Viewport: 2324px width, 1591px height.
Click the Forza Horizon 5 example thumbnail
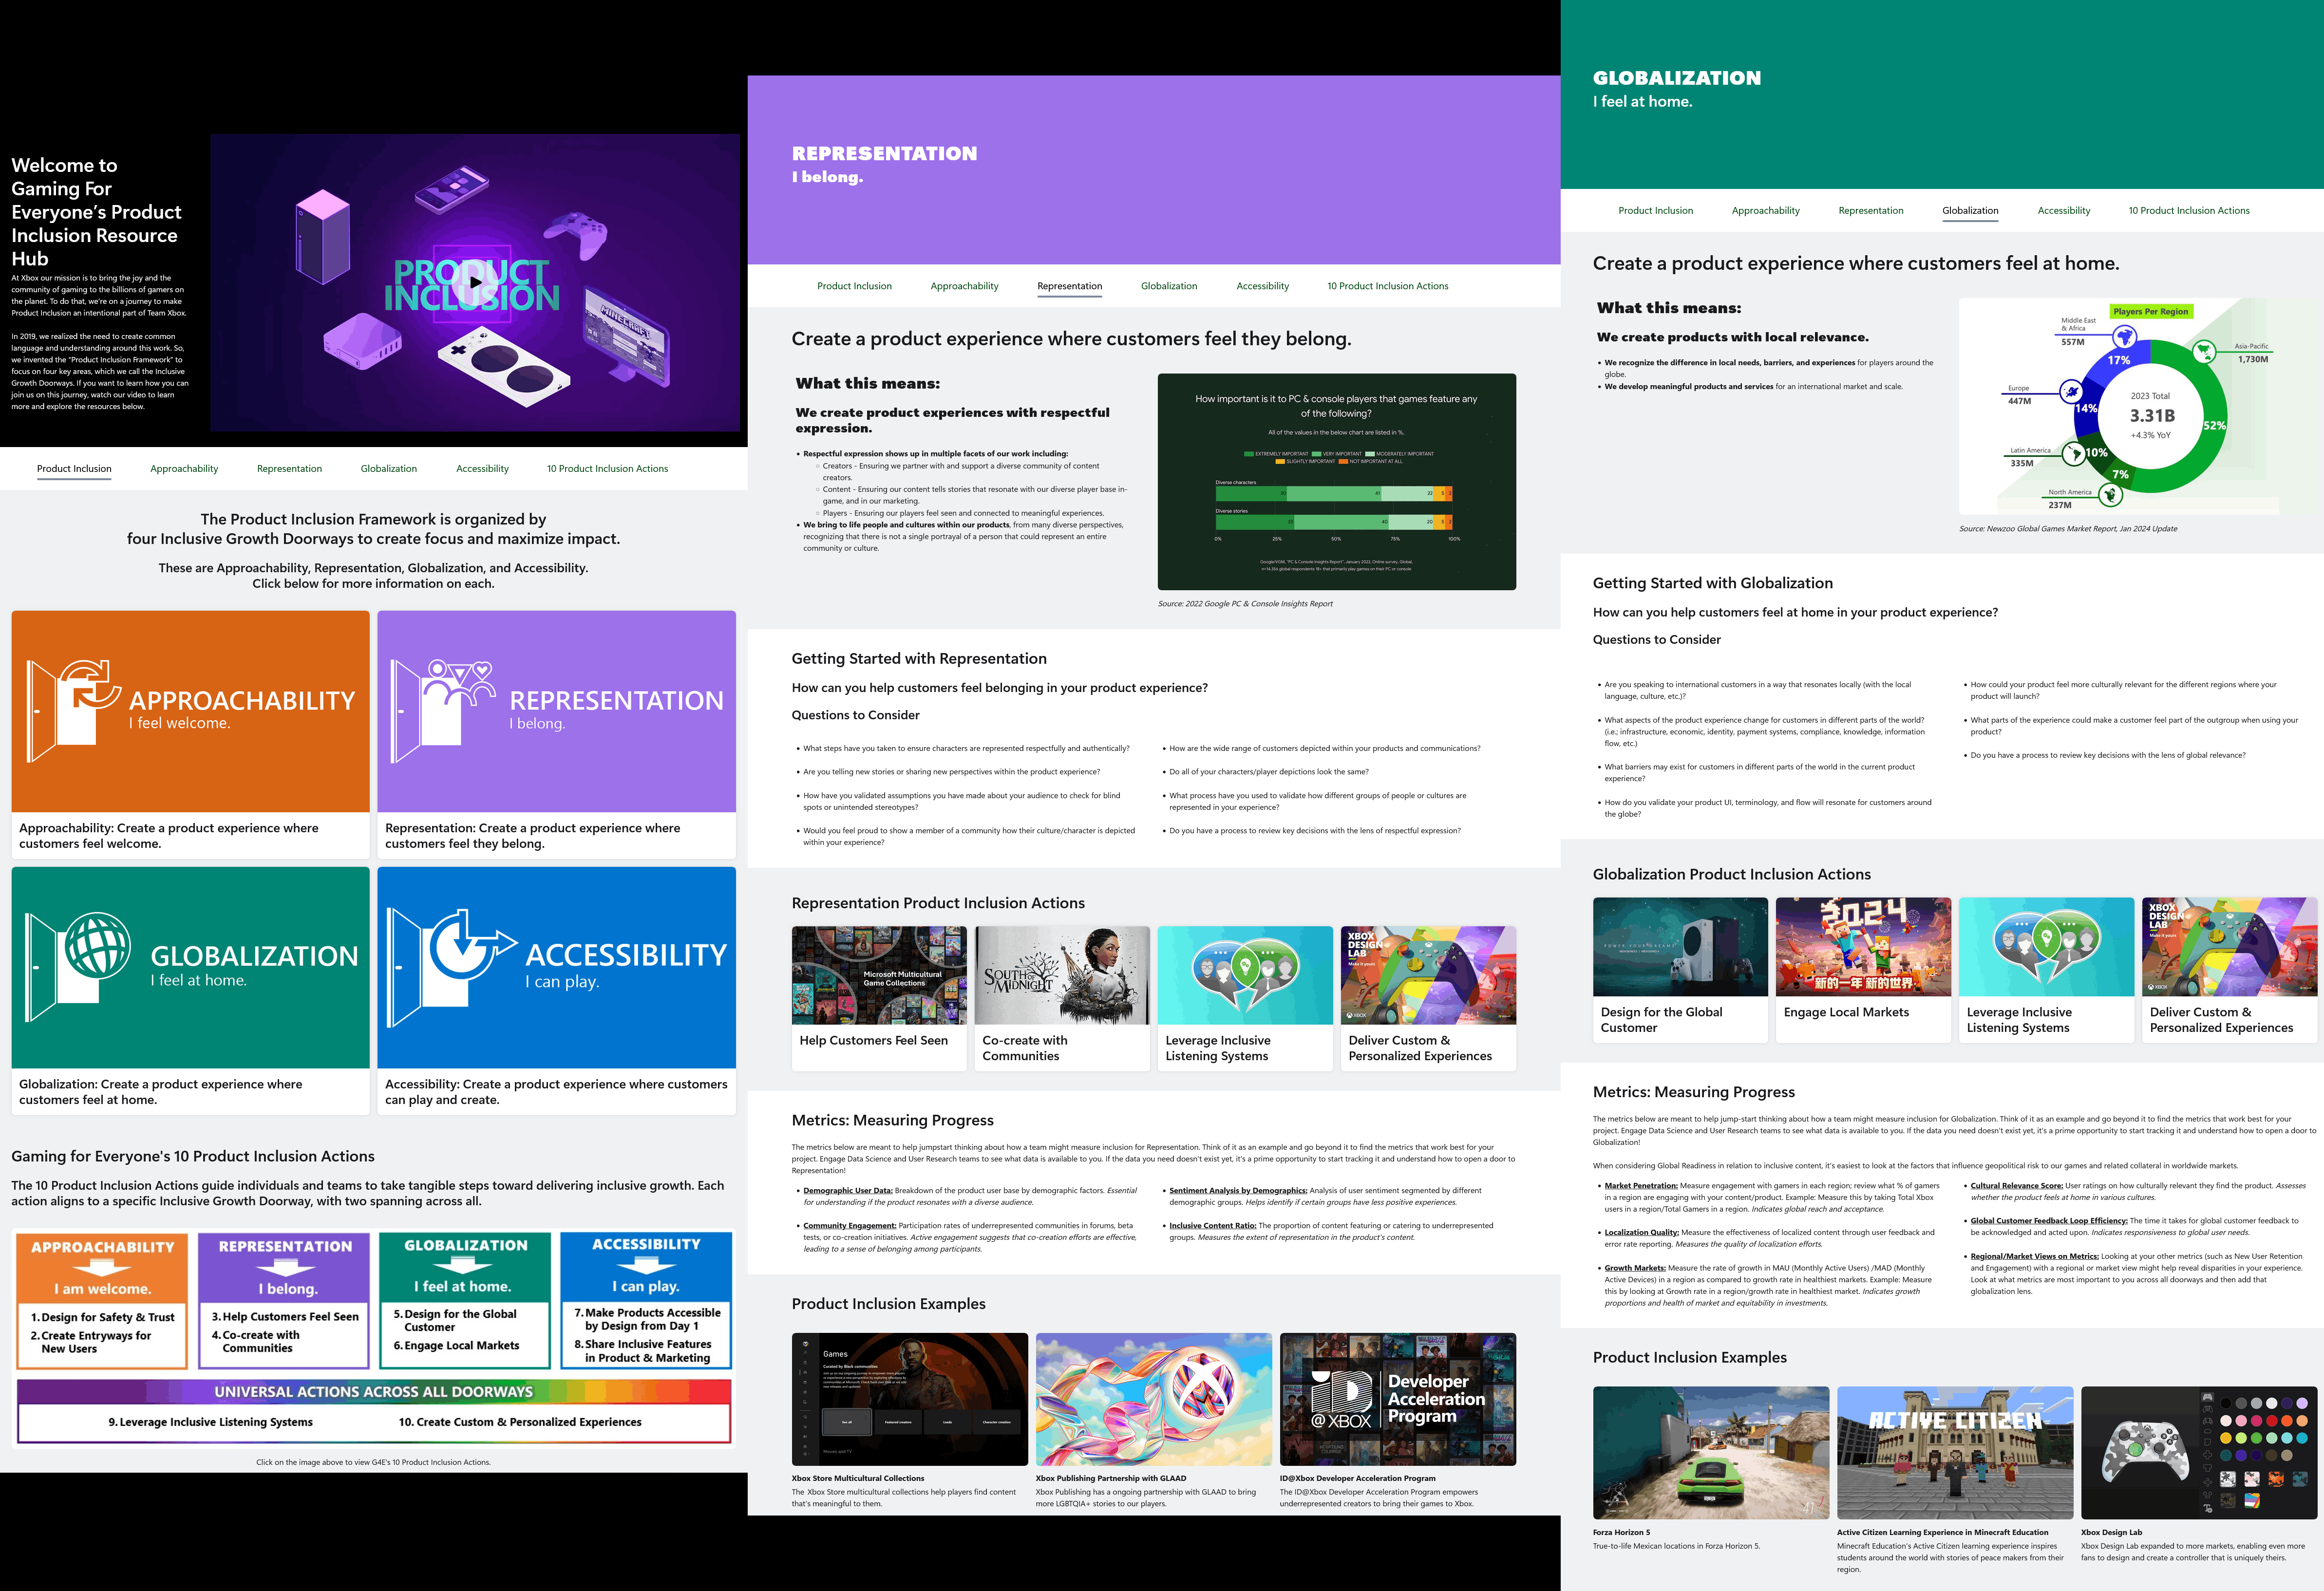(x=1711, y=1453)
